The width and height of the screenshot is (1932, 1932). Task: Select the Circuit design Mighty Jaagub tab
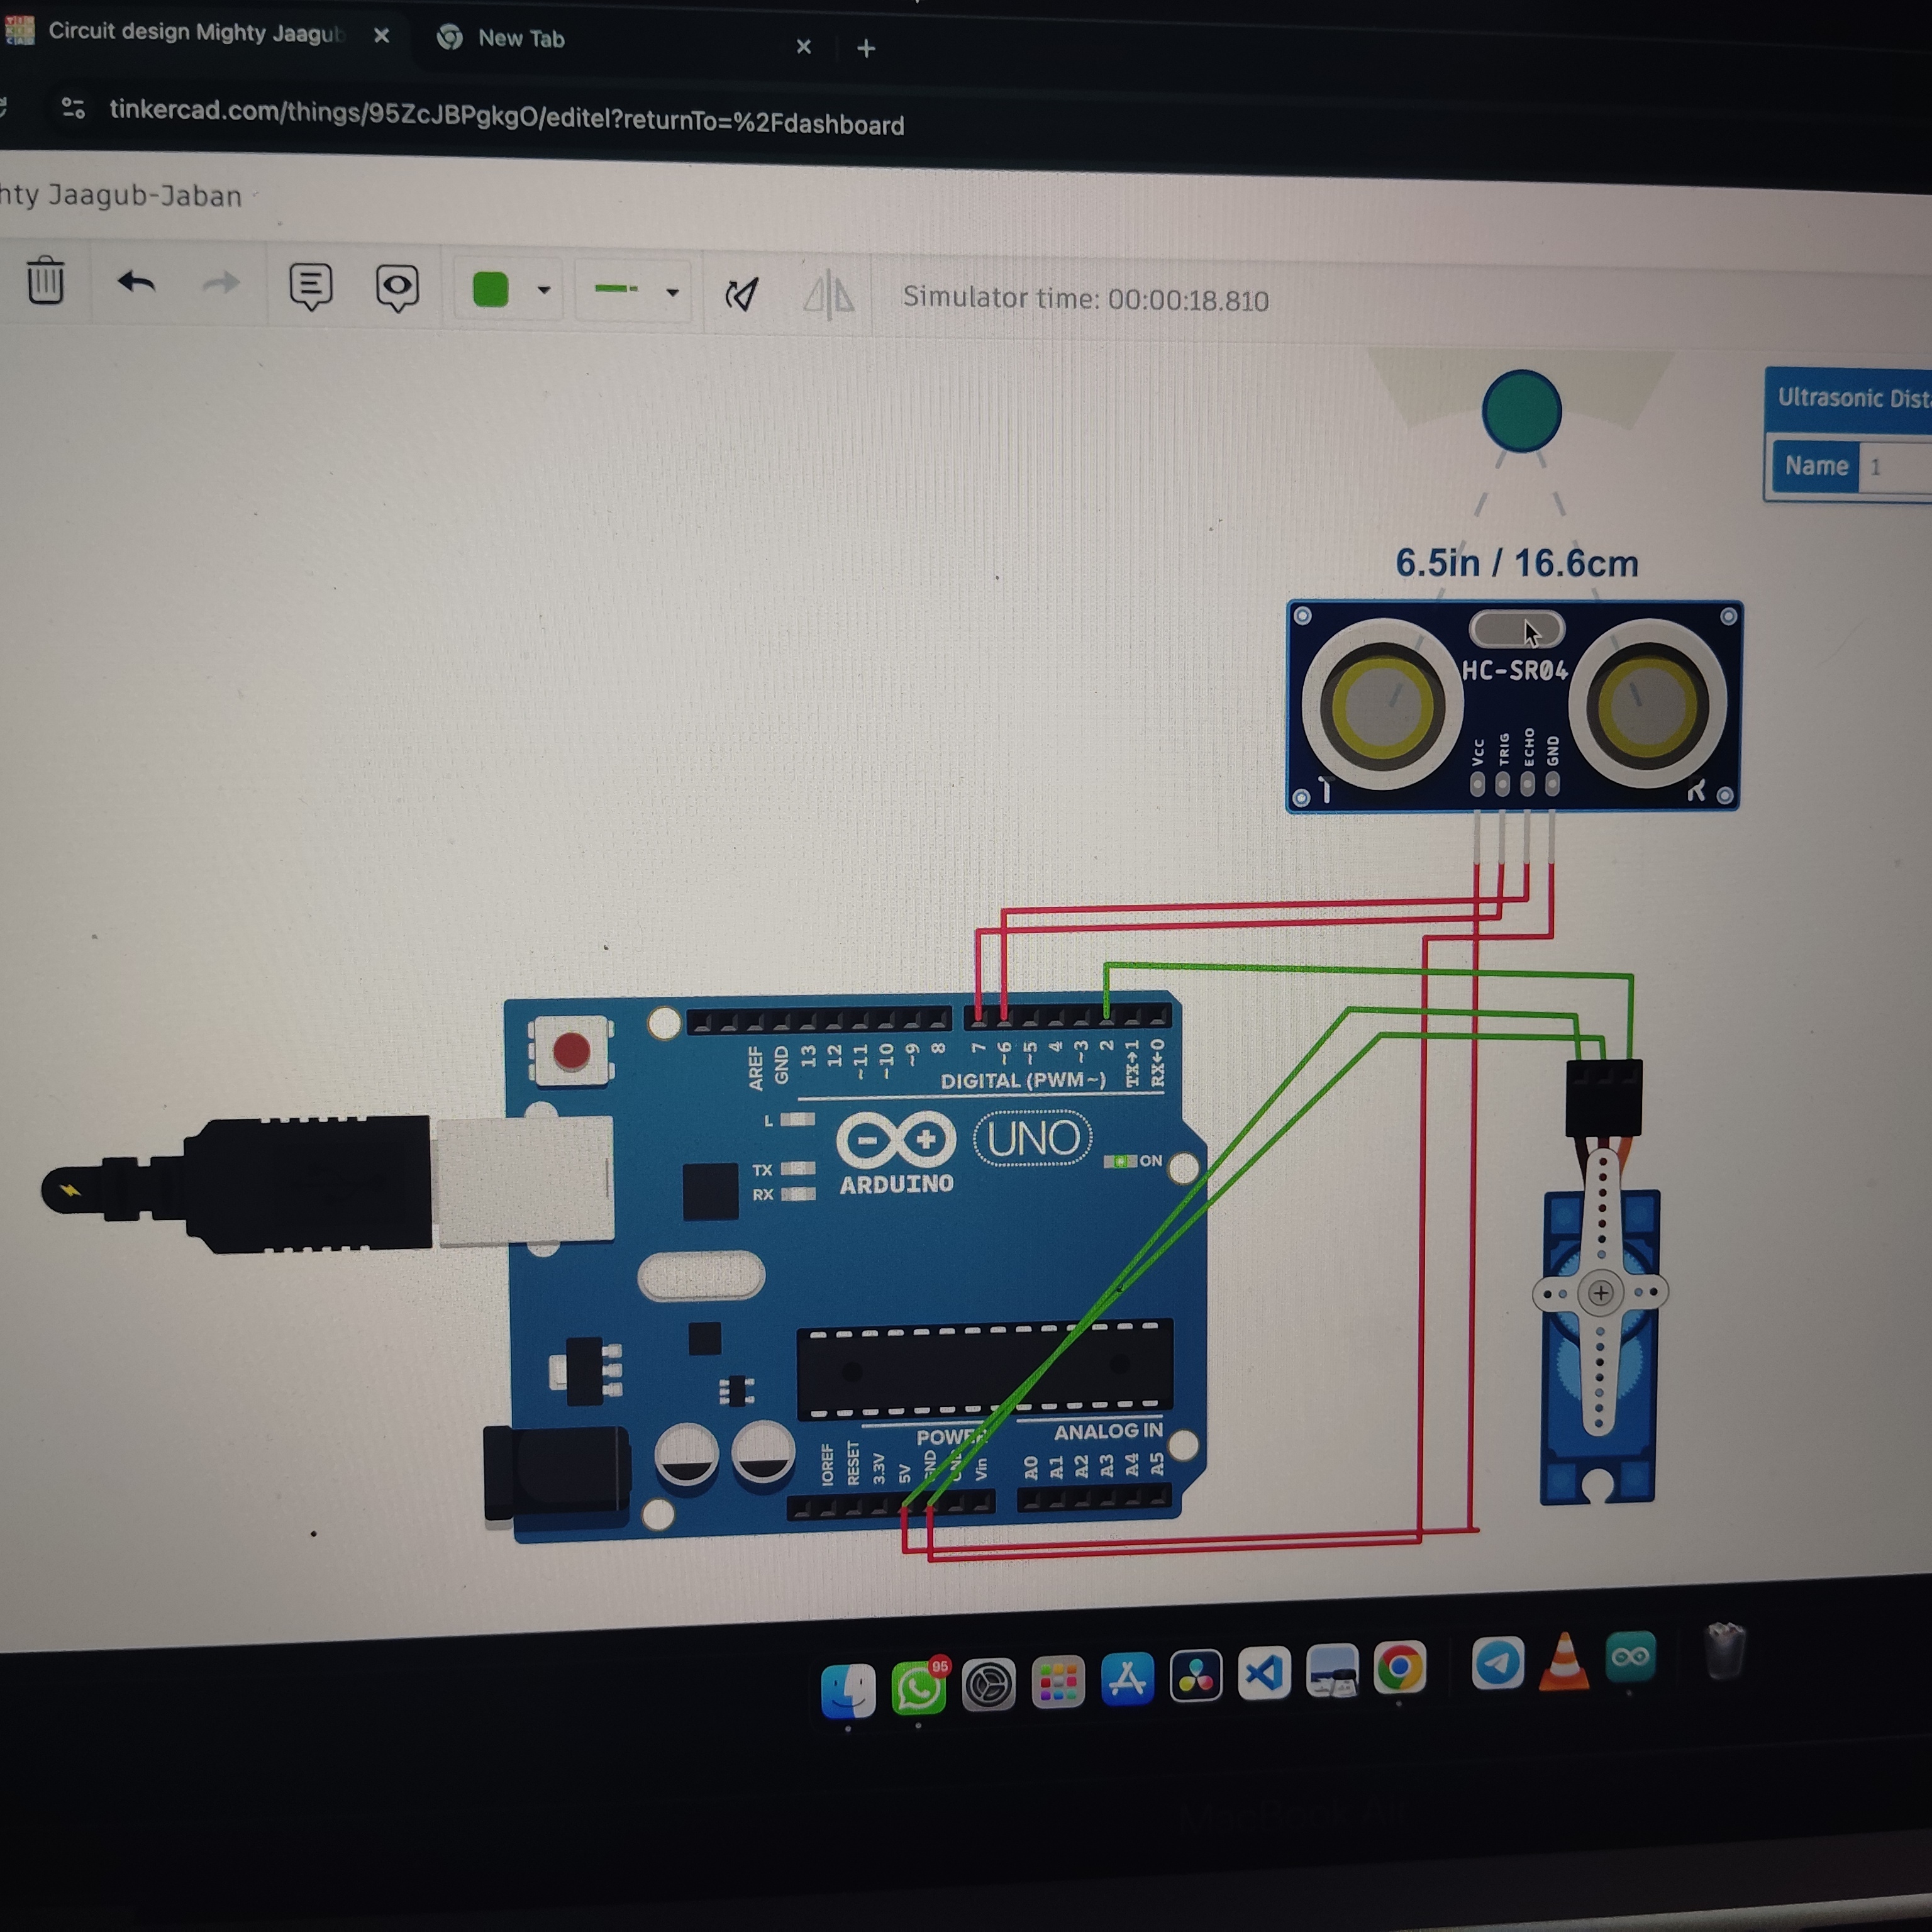[x=195, y=33]
